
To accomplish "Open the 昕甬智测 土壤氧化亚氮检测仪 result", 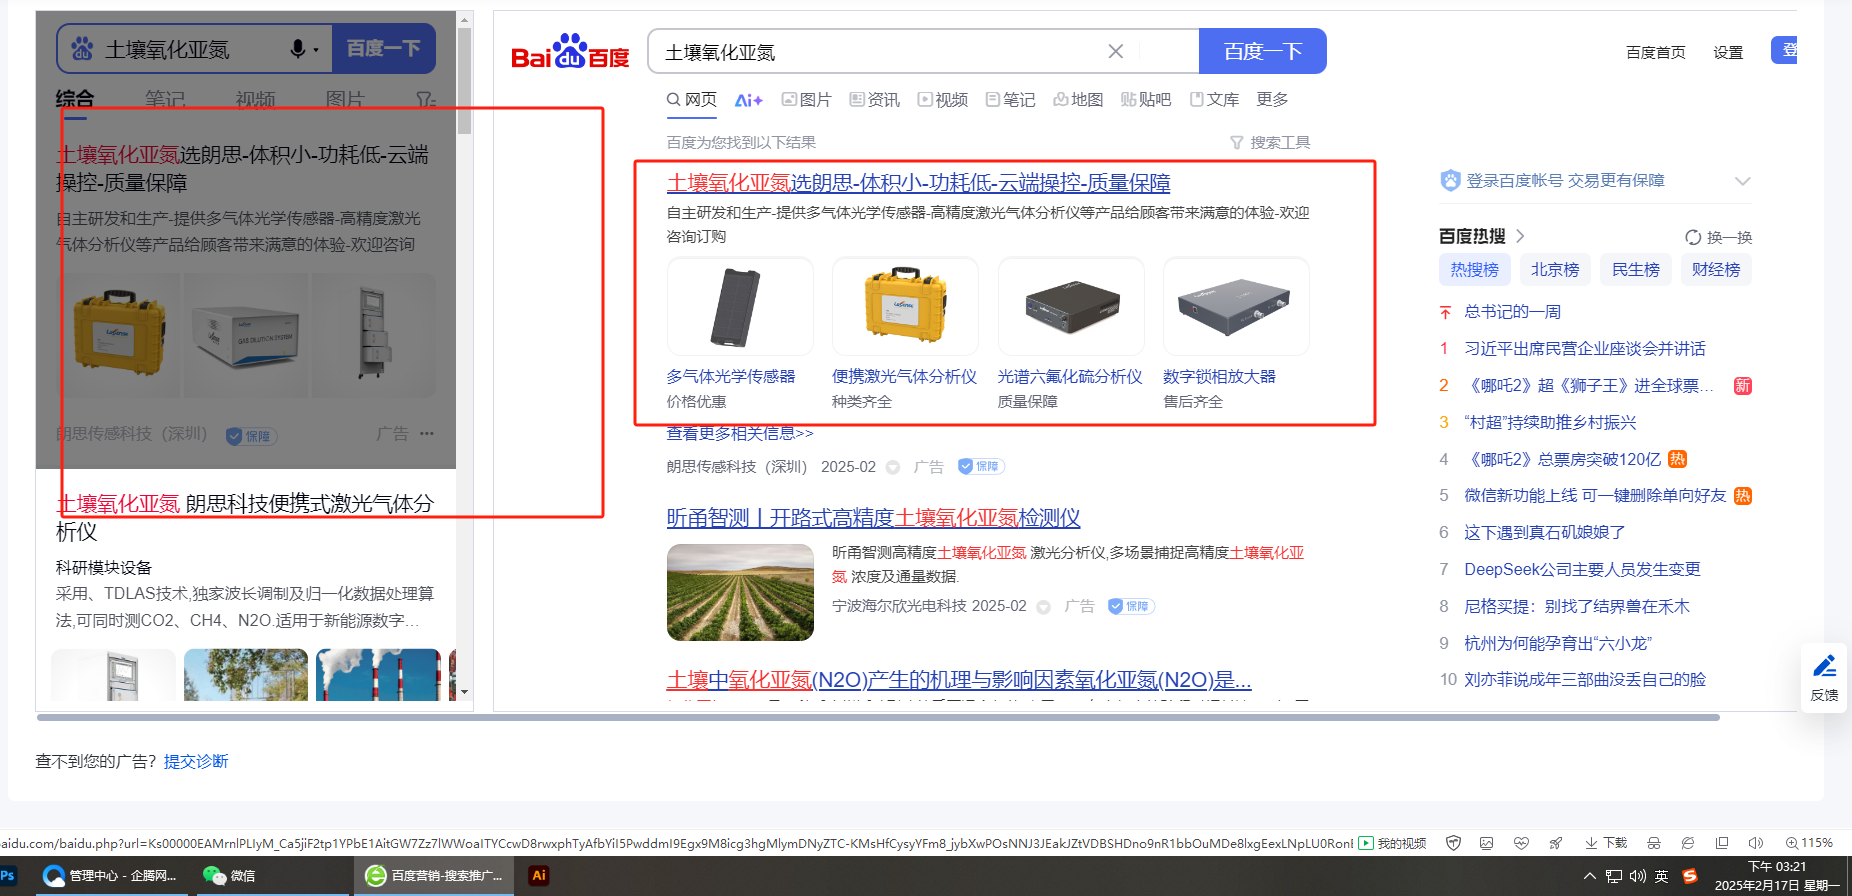I will coord(874,518).
